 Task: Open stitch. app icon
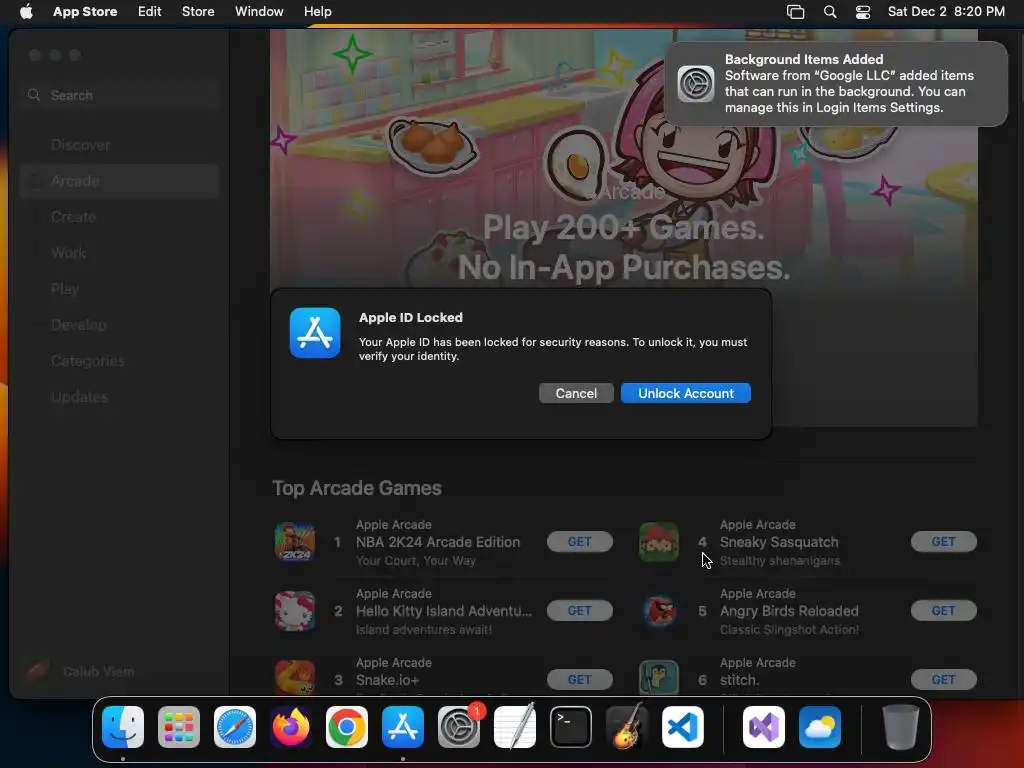(658, 677)
